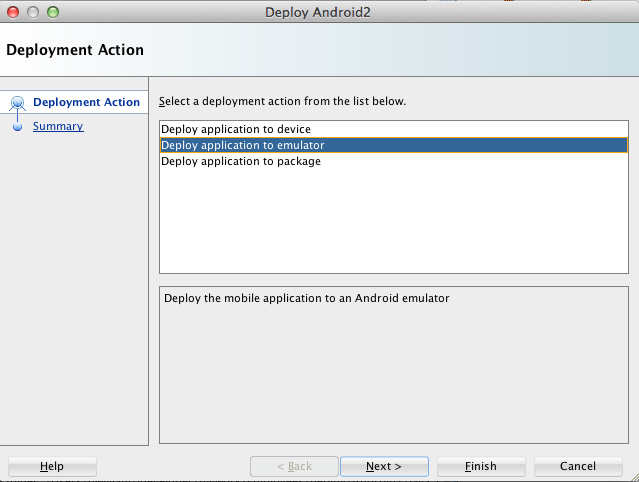Click the Finish button
The width and height of the screenshot is (639, 482).
click(x=481, y=466)
